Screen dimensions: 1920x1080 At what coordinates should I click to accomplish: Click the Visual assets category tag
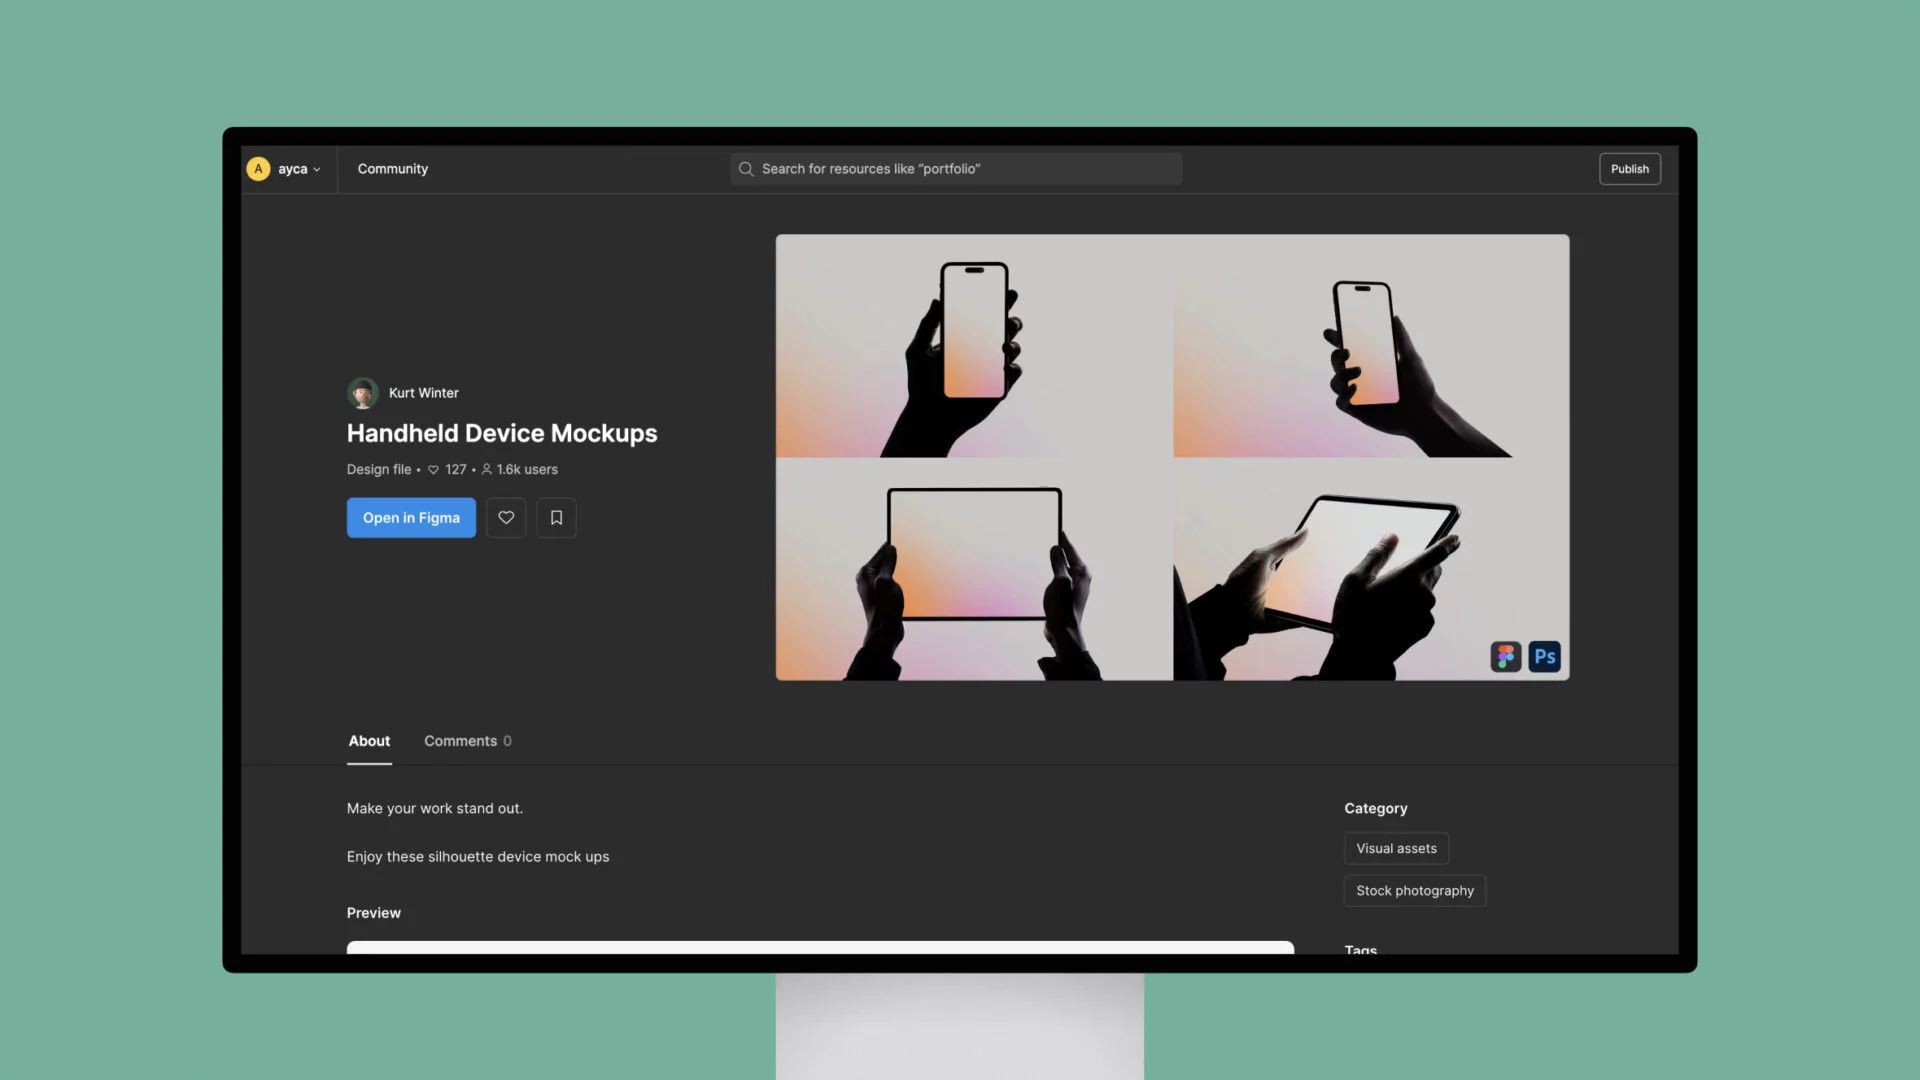click(1395, 849)
